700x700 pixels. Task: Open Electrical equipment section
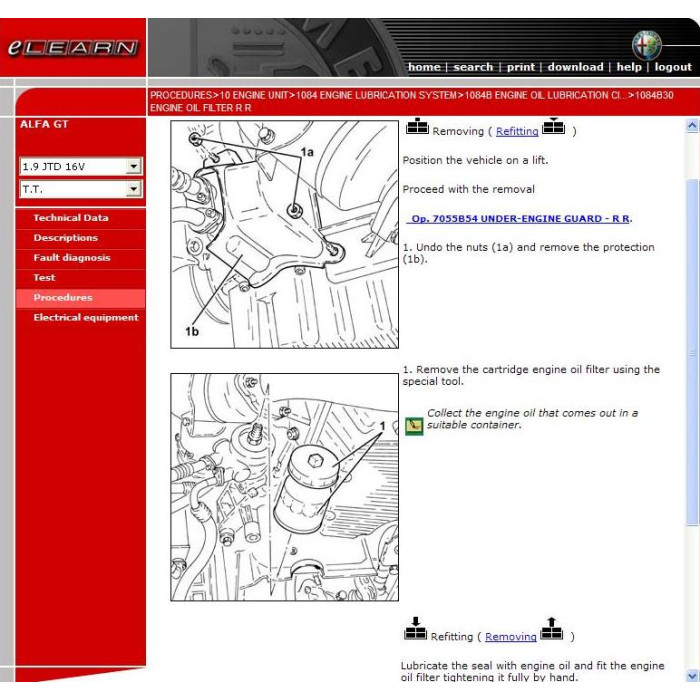[86, 317]
